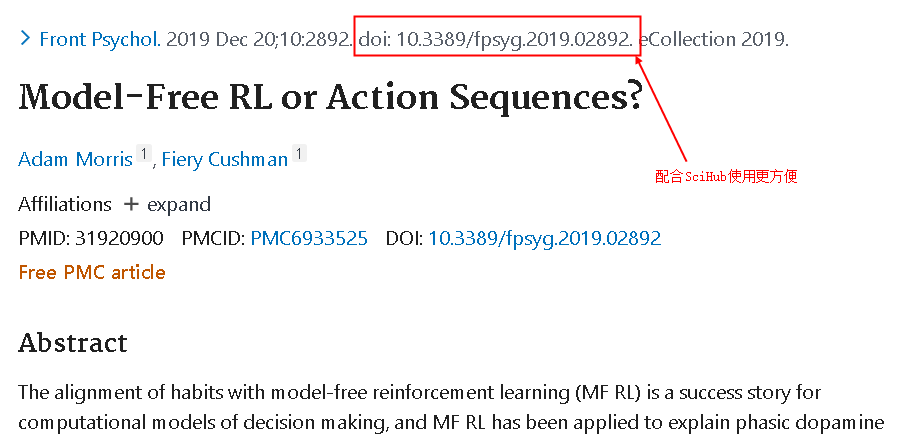Open author Fiery Cushman link
Screen dimensions: 909x439
click(224, 159)
